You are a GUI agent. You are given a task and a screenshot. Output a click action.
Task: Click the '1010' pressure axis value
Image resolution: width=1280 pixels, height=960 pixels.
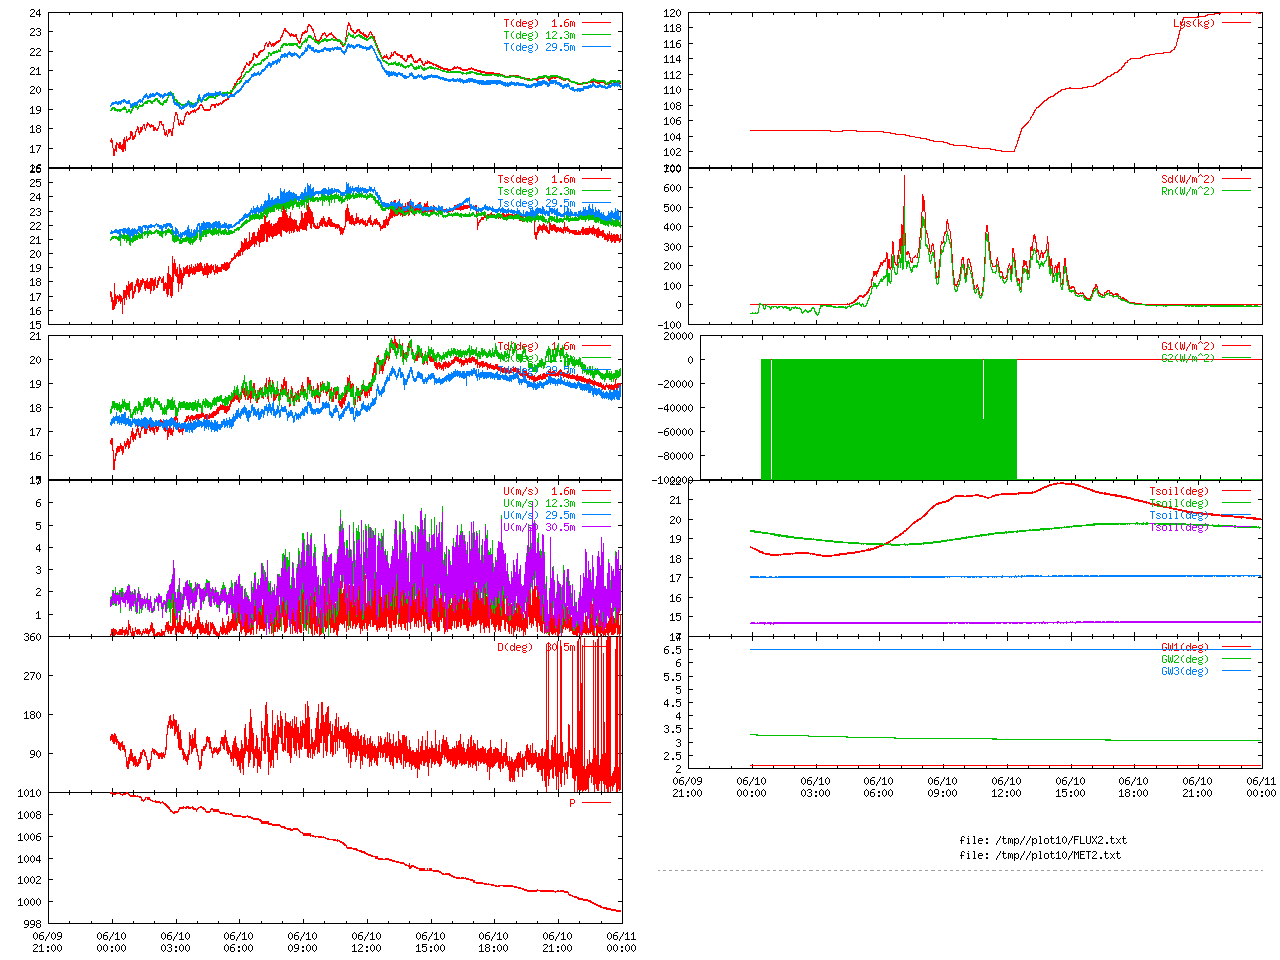30,794
